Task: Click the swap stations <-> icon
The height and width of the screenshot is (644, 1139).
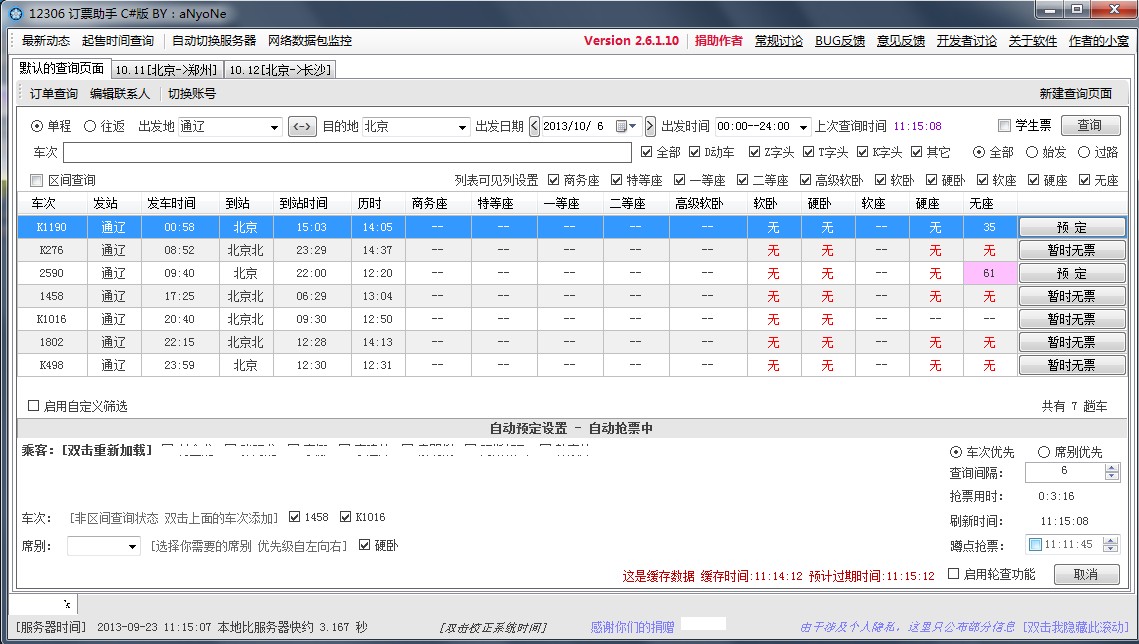Action: 302,127
